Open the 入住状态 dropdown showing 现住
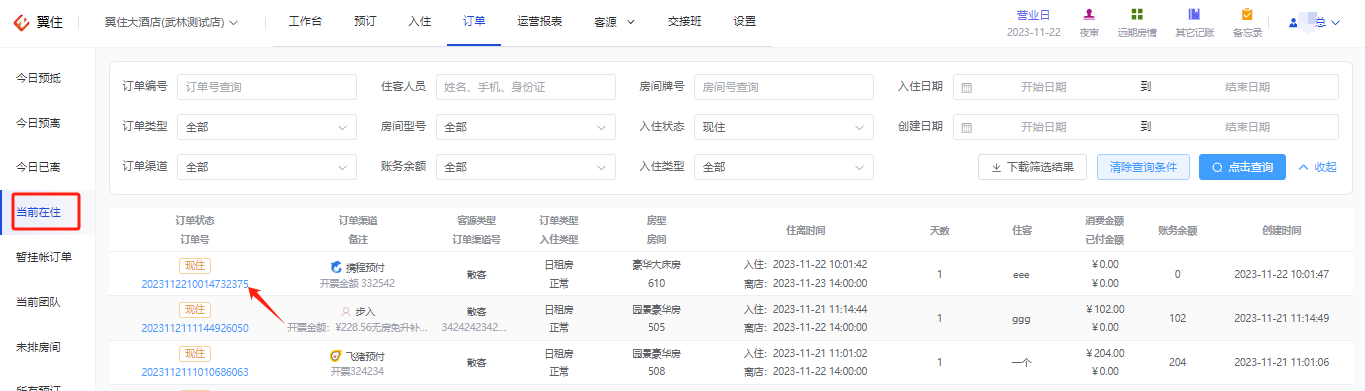Image resolution: width=1365 pixels, height=391 pixels. click(784, 127)
